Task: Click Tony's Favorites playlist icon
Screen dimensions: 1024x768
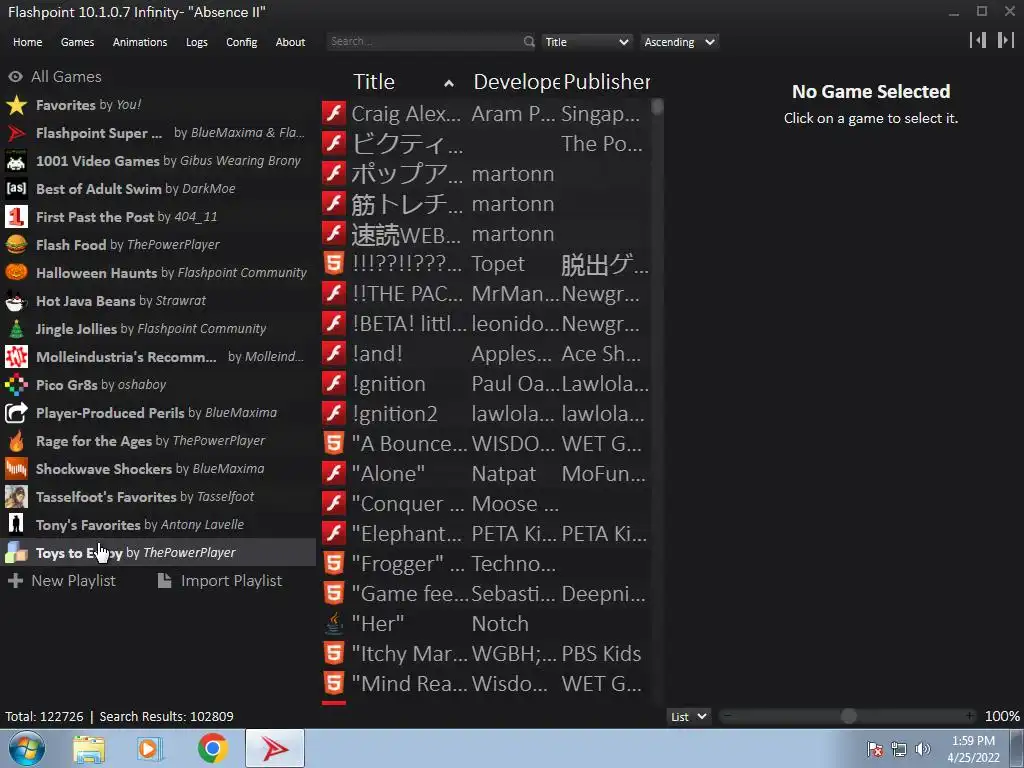Action: tap(16, 524)
